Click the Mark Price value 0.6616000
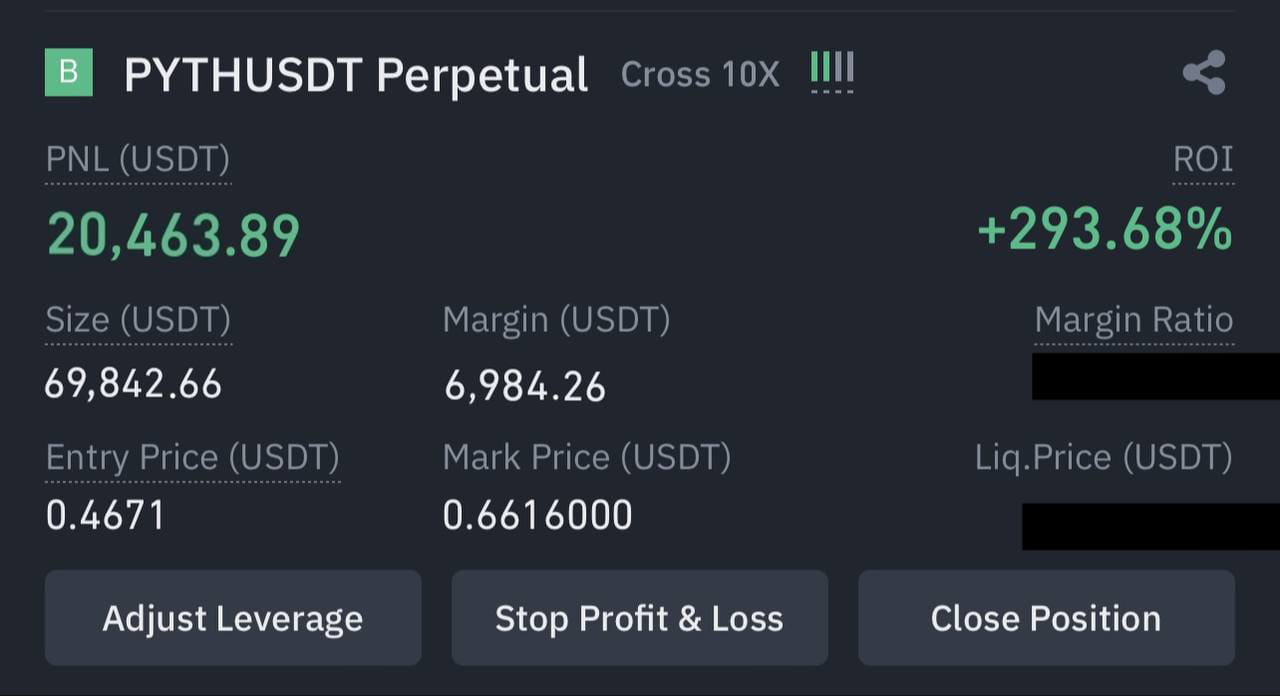This screenshot has height=696, width=1280. tap(537, 514)
